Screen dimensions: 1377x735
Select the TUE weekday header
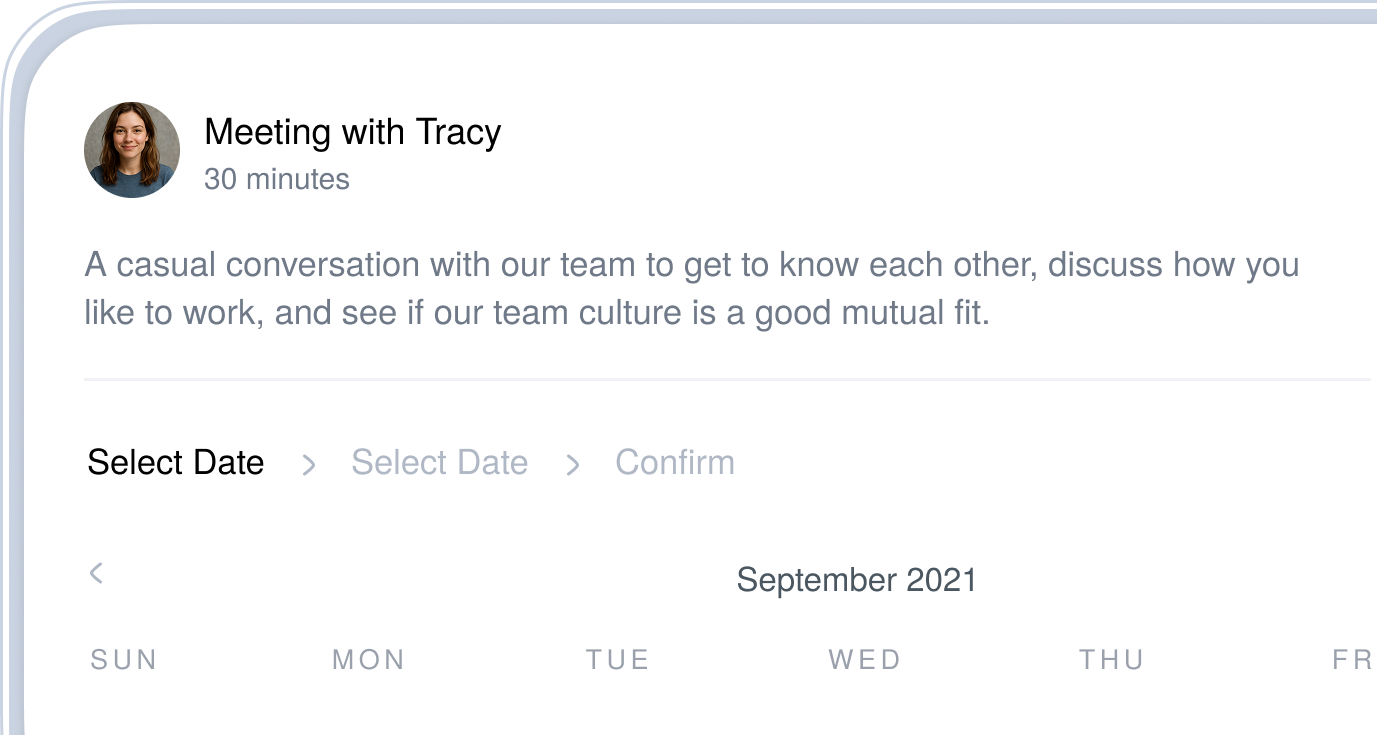pyautogui.click(x=618, y=660)
